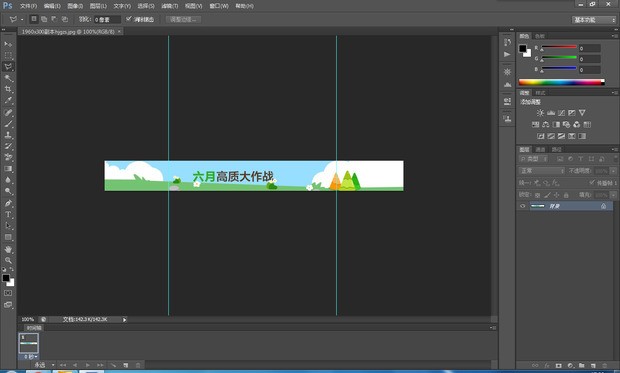
Task: Change screen mode icon at toolbox bottom
Action: [x=8, y=305]
